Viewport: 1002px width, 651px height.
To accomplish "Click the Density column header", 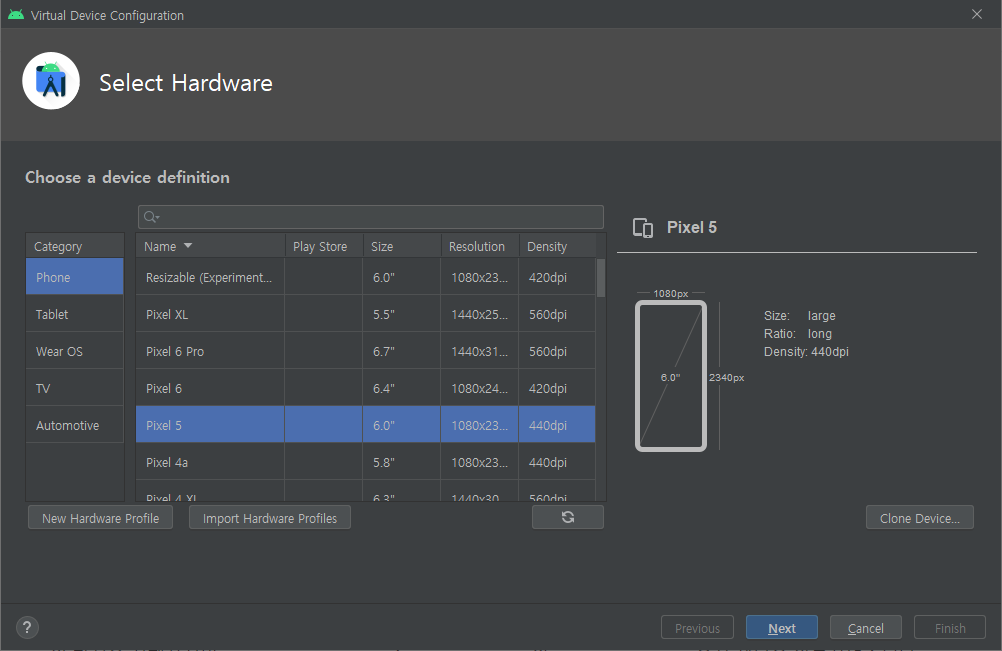I will [557, 246].
